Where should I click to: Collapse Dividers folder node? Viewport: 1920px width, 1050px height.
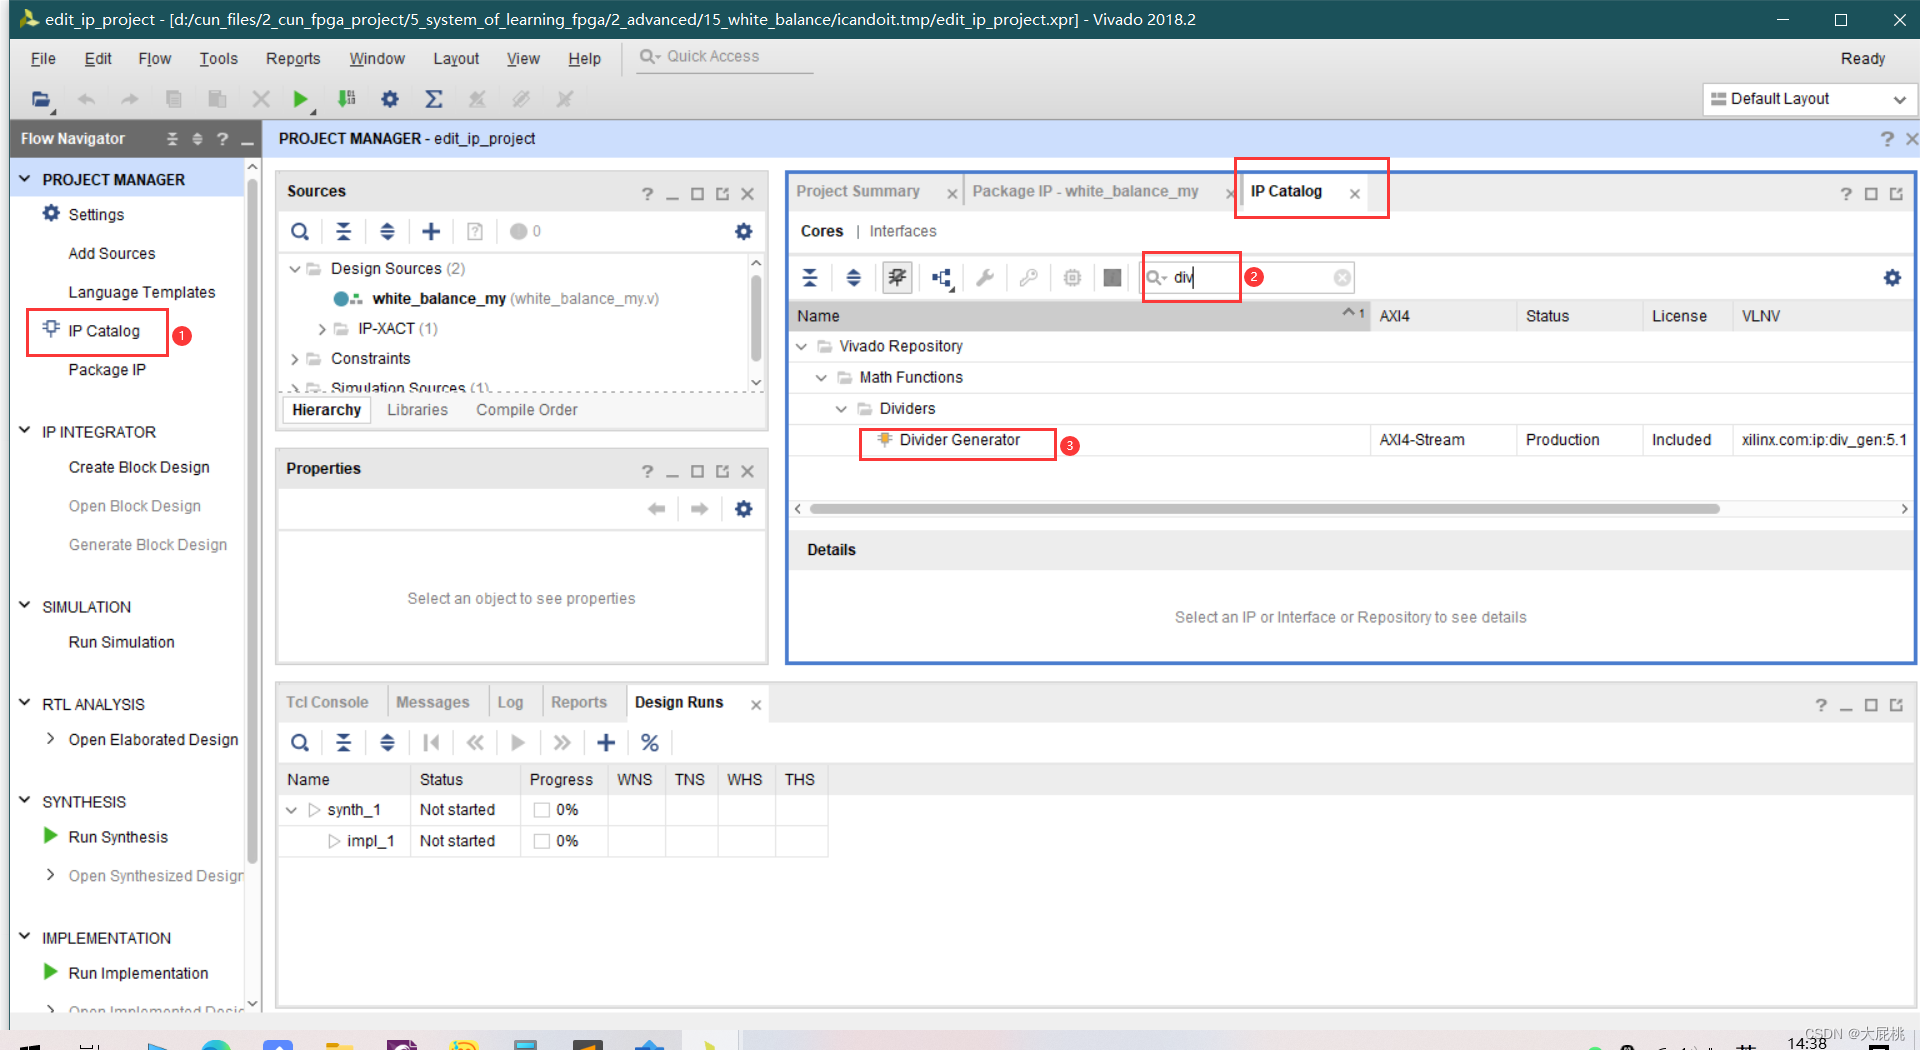click(x=842, y=409)
